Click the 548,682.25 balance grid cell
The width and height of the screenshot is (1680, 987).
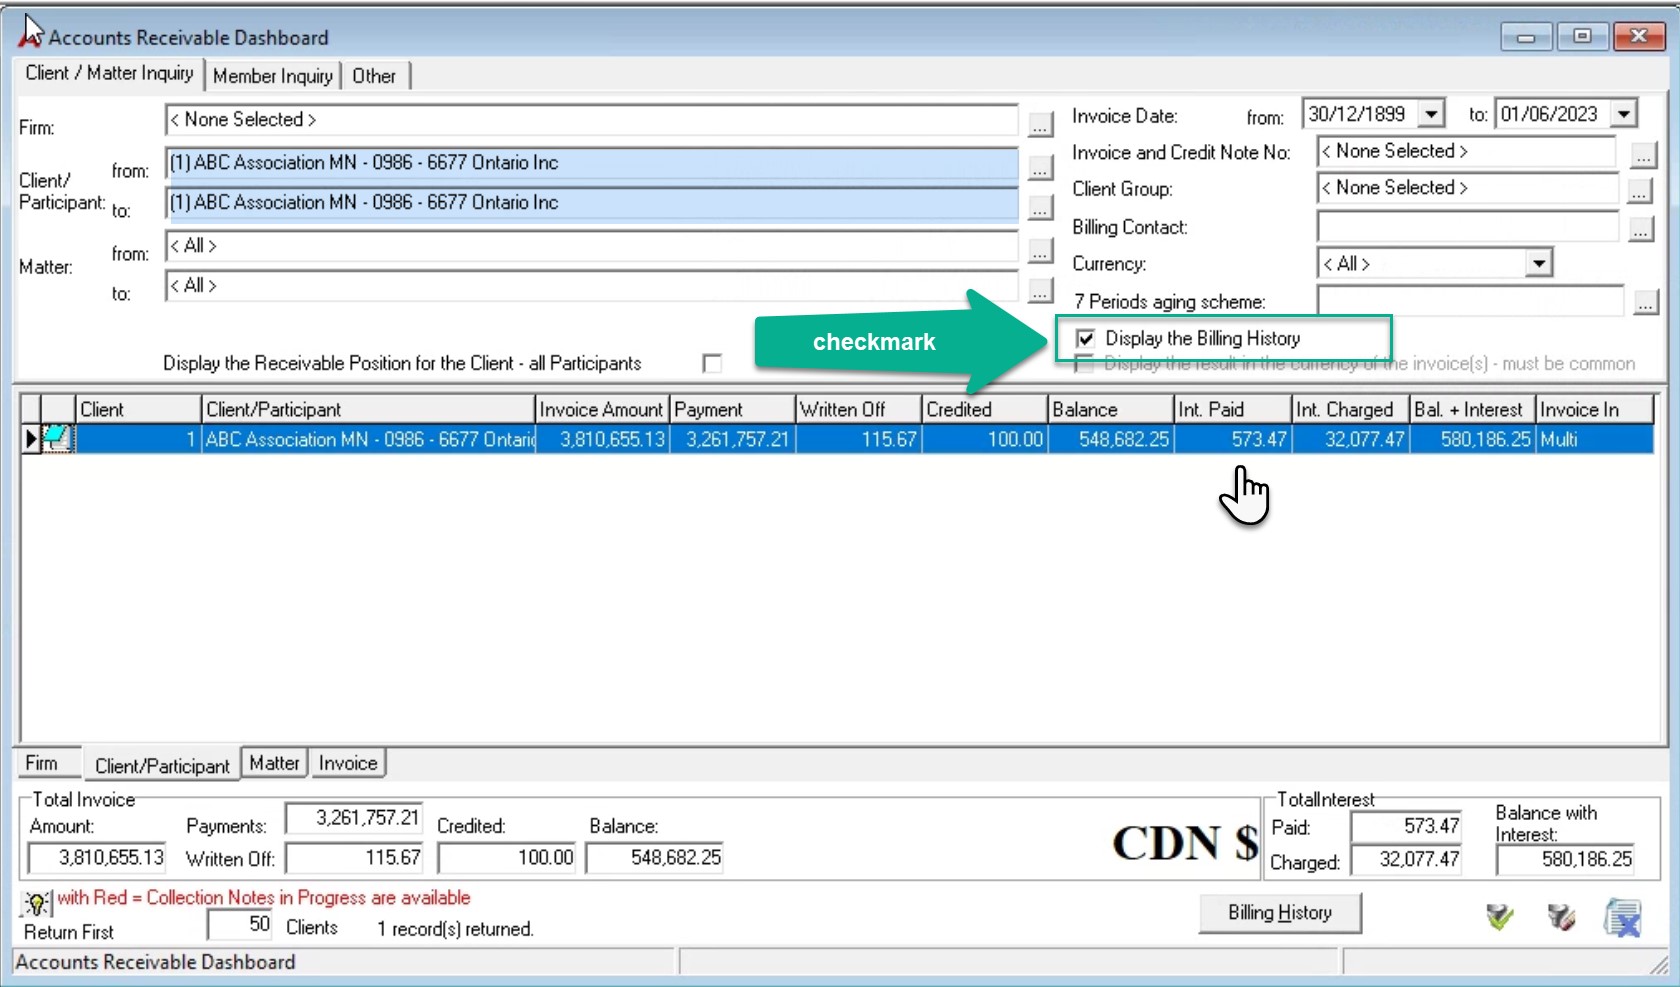coord(1110,439)
